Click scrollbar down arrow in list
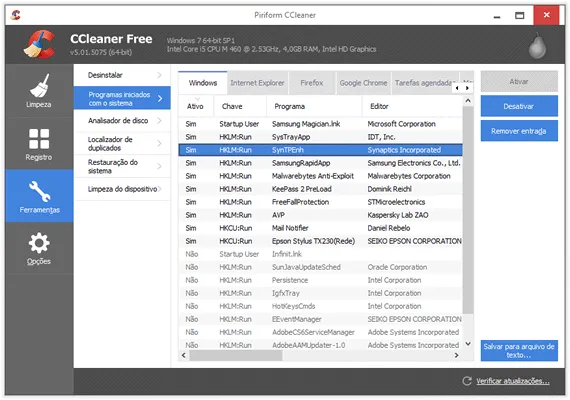This screenshot has height=400, width=570. tap(468, 344)
